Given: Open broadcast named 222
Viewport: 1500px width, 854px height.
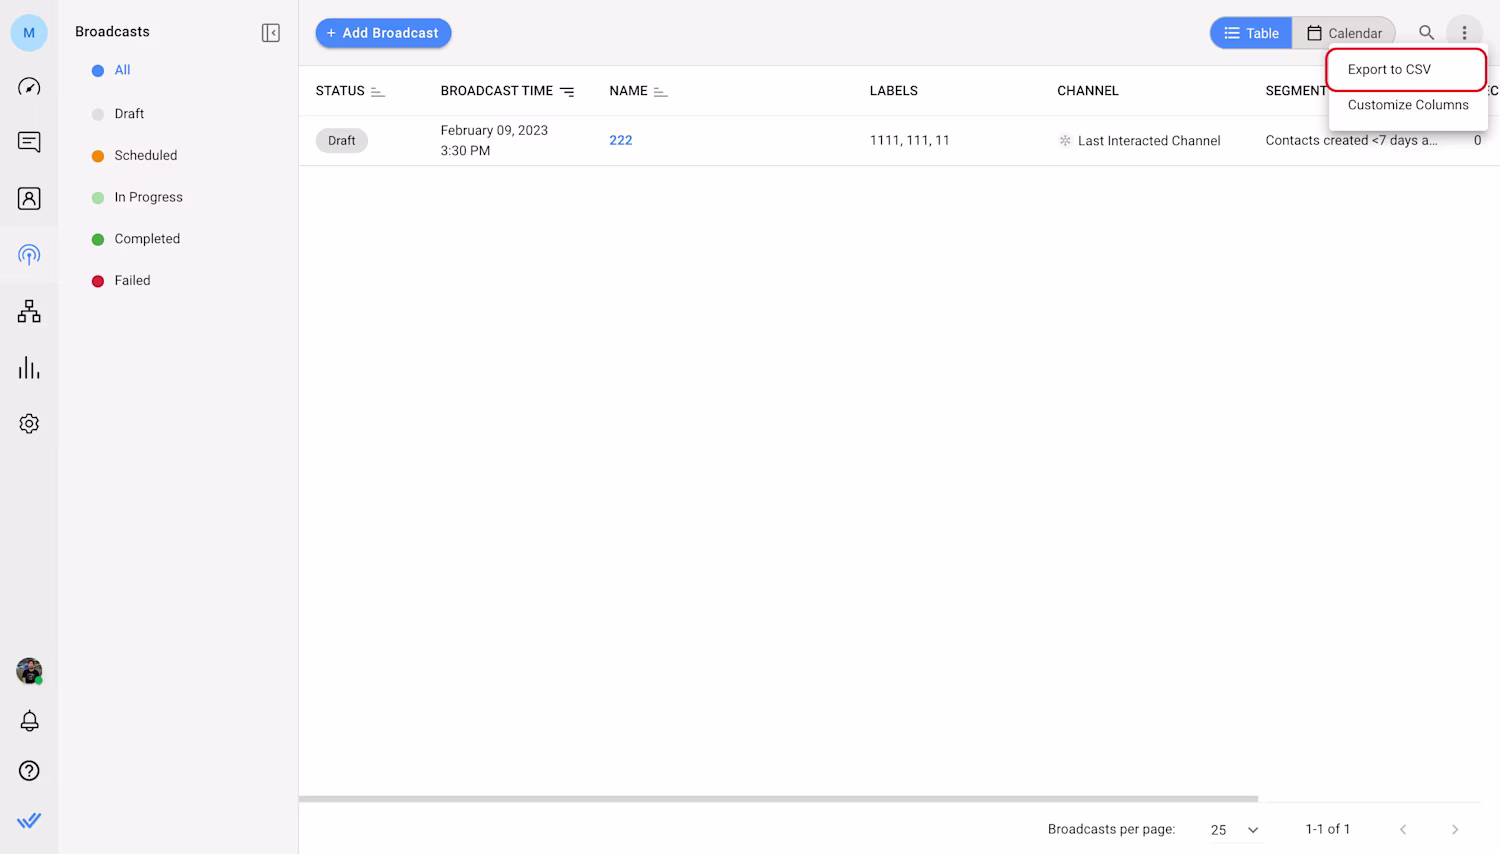Looking at the screenshot, I should click(620, 140).
